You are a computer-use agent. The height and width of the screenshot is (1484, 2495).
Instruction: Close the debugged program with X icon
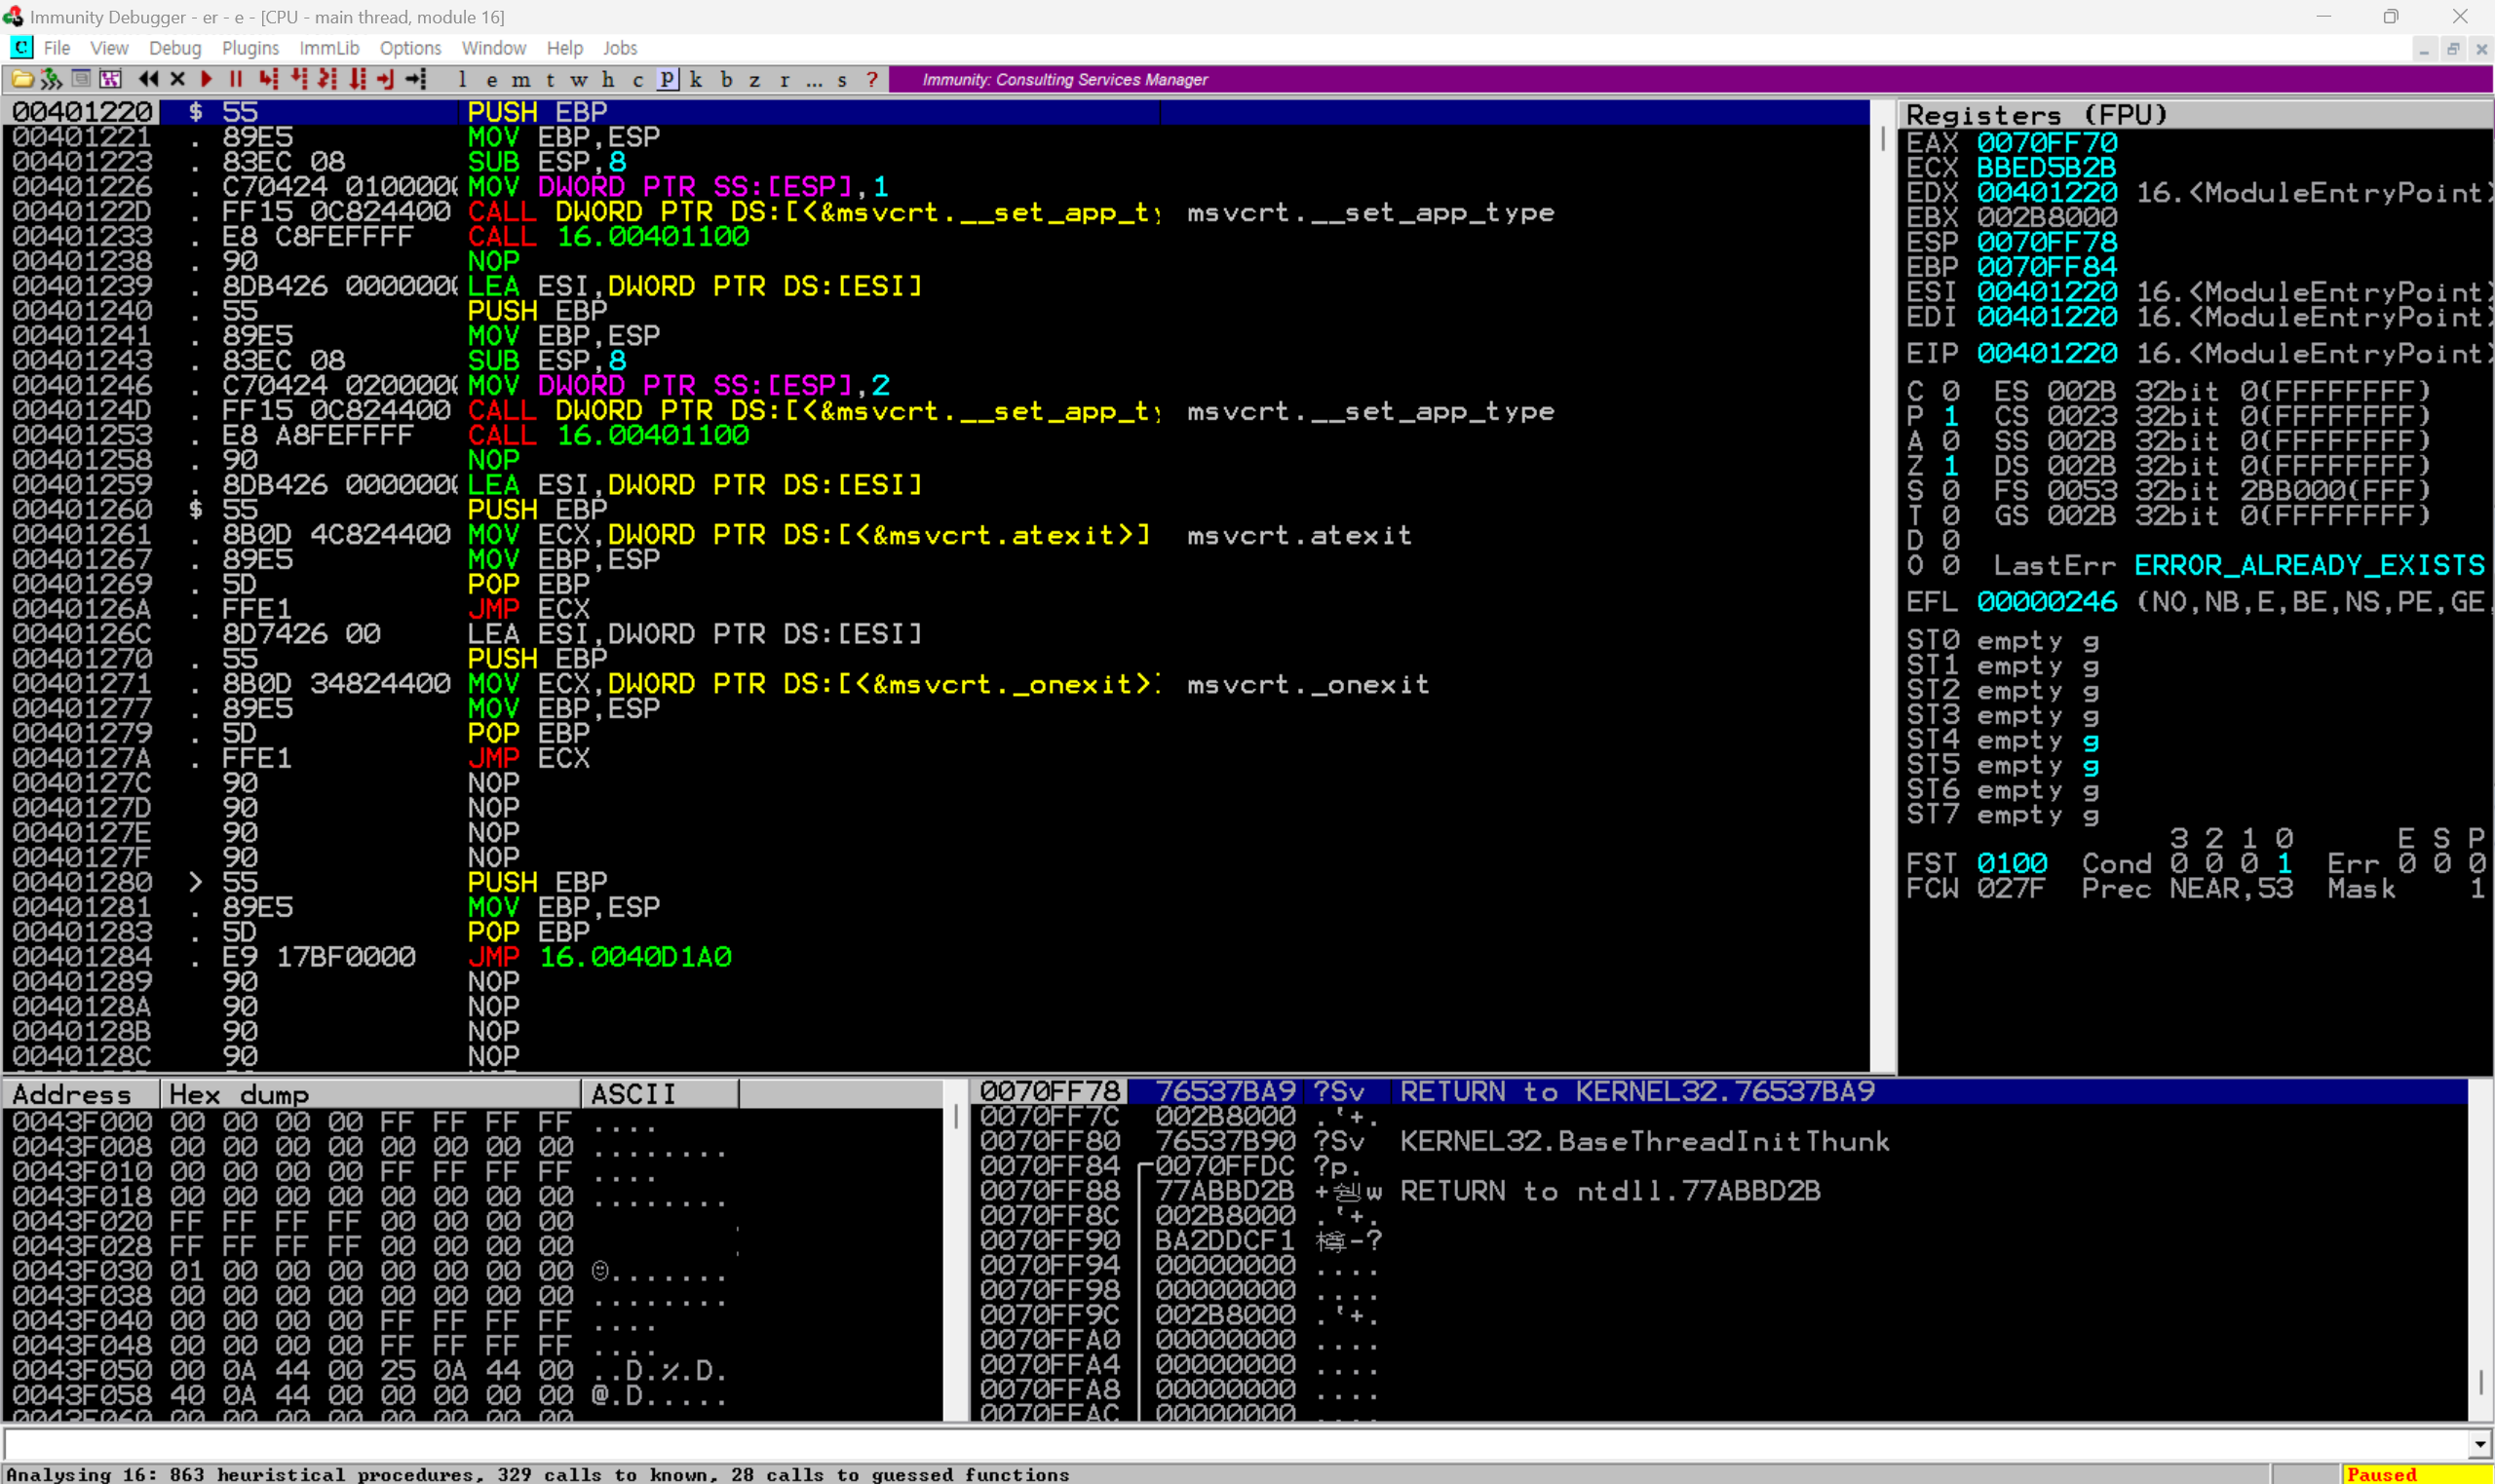(x=178, y=79)
